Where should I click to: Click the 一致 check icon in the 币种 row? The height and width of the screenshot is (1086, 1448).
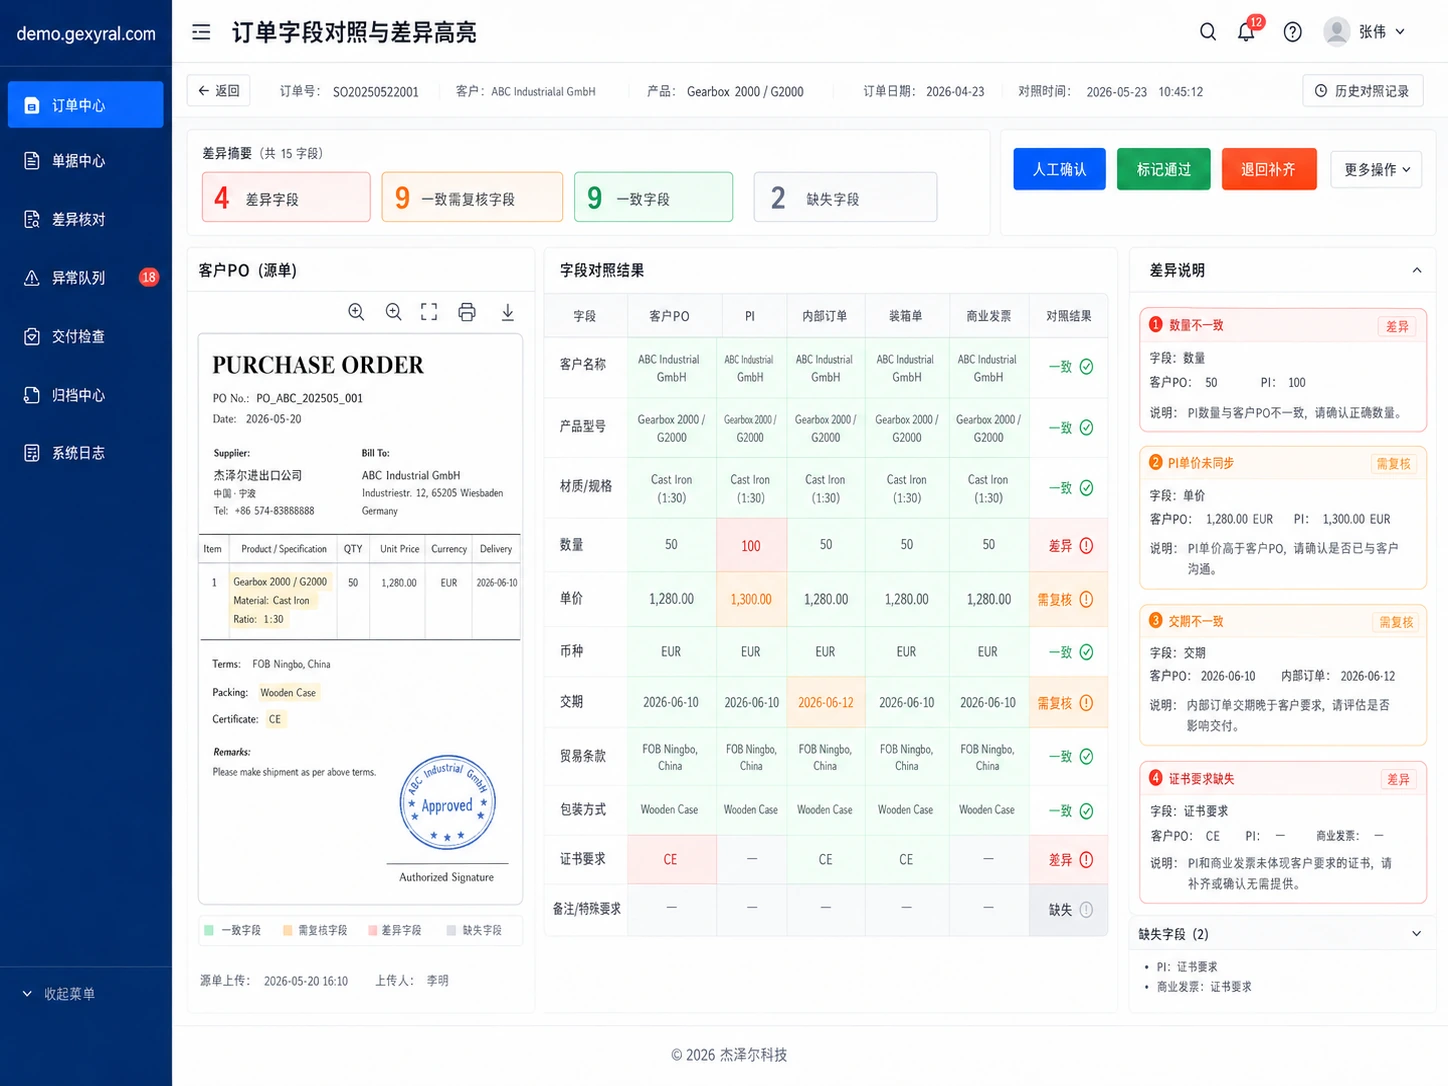[x=1086, y=652]
